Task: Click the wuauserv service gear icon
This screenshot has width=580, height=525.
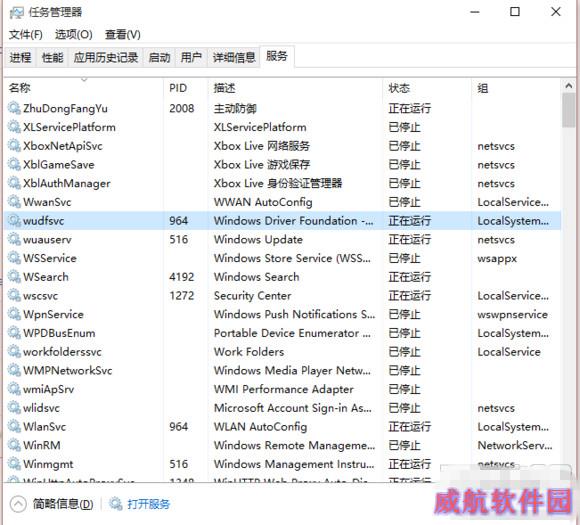Action: [x=14, y=239]
